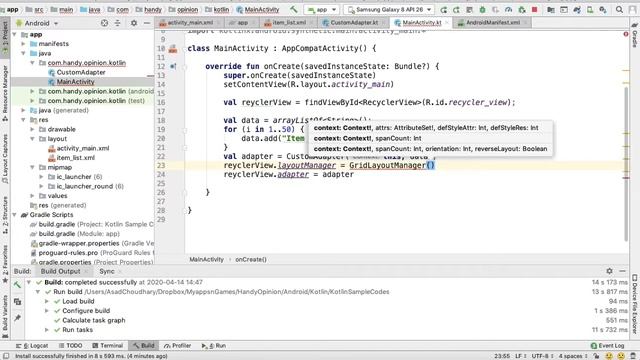Open the Project tool window side tab
The image size is (640, 360).
tap(5, 38)
